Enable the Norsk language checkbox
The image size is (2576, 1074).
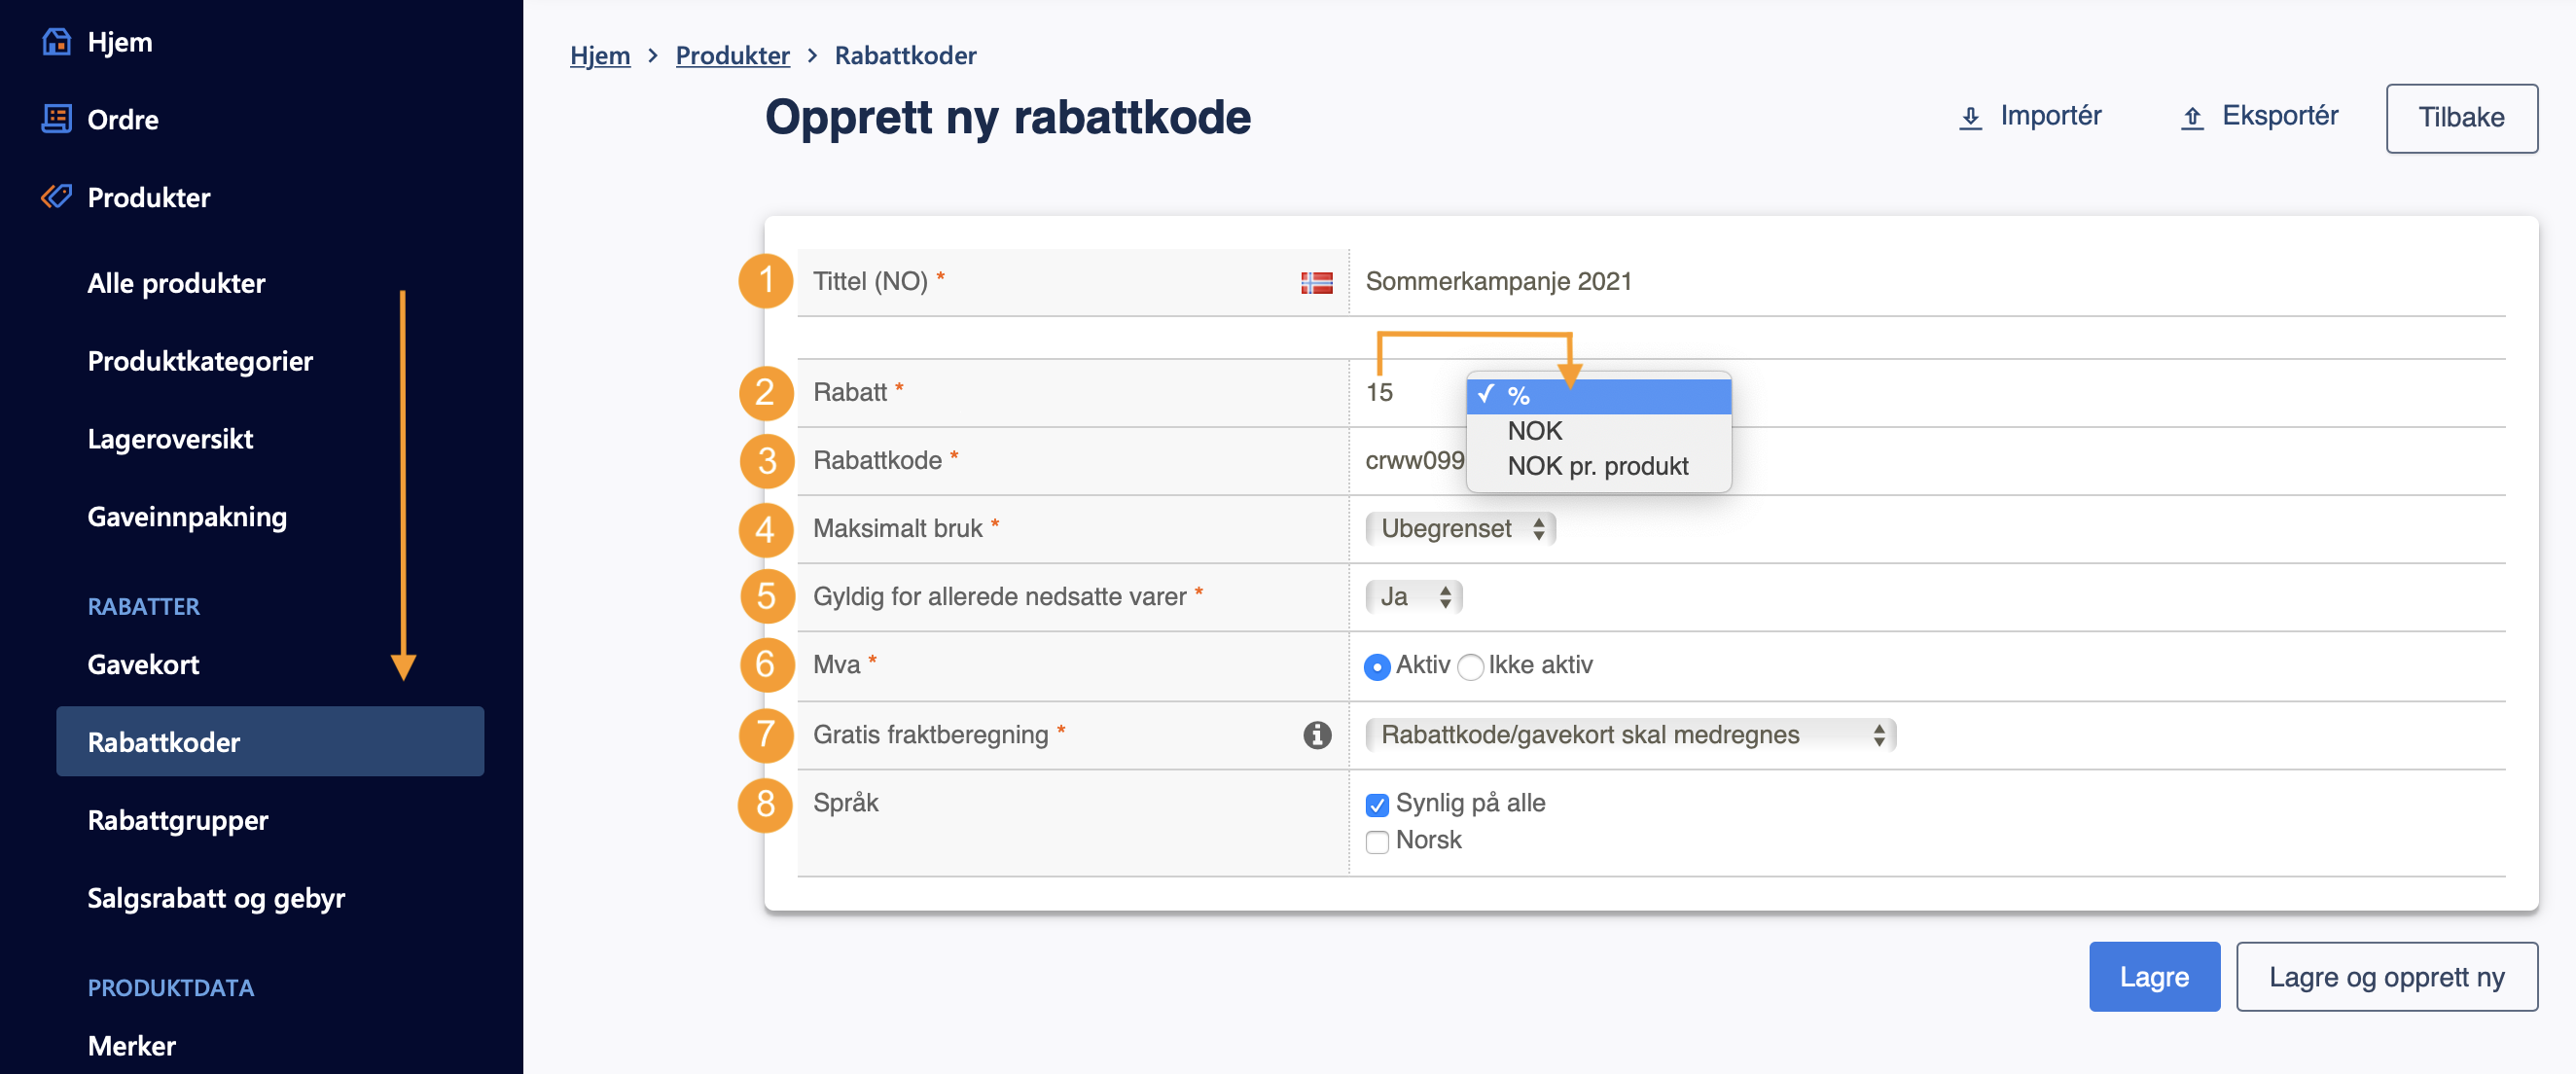(1377, 842)
